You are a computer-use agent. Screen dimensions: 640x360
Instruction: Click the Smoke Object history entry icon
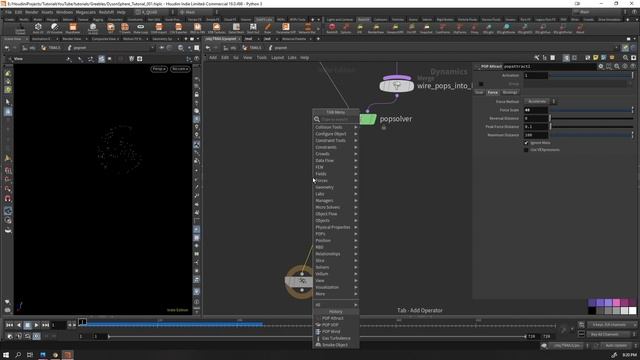click(318, 345)
